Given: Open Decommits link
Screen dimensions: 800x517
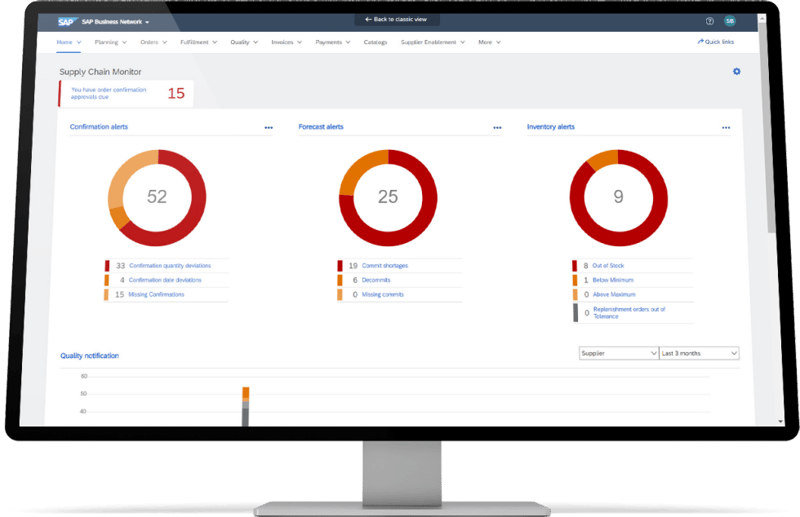Looking at the screenshot, I should click(x=376, y=280).
